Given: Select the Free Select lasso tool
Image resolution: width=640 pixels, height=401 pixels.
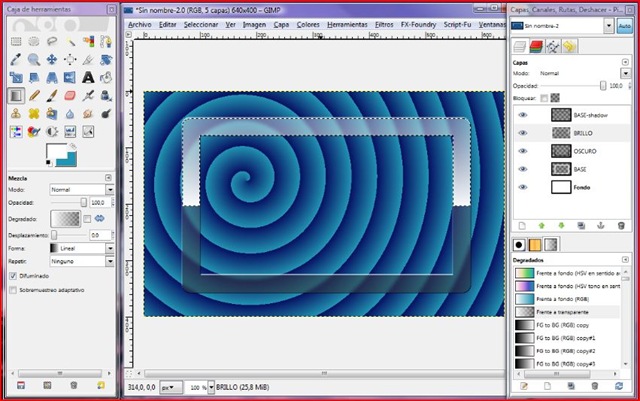Looking at the screenshot, I should point(52,41).
